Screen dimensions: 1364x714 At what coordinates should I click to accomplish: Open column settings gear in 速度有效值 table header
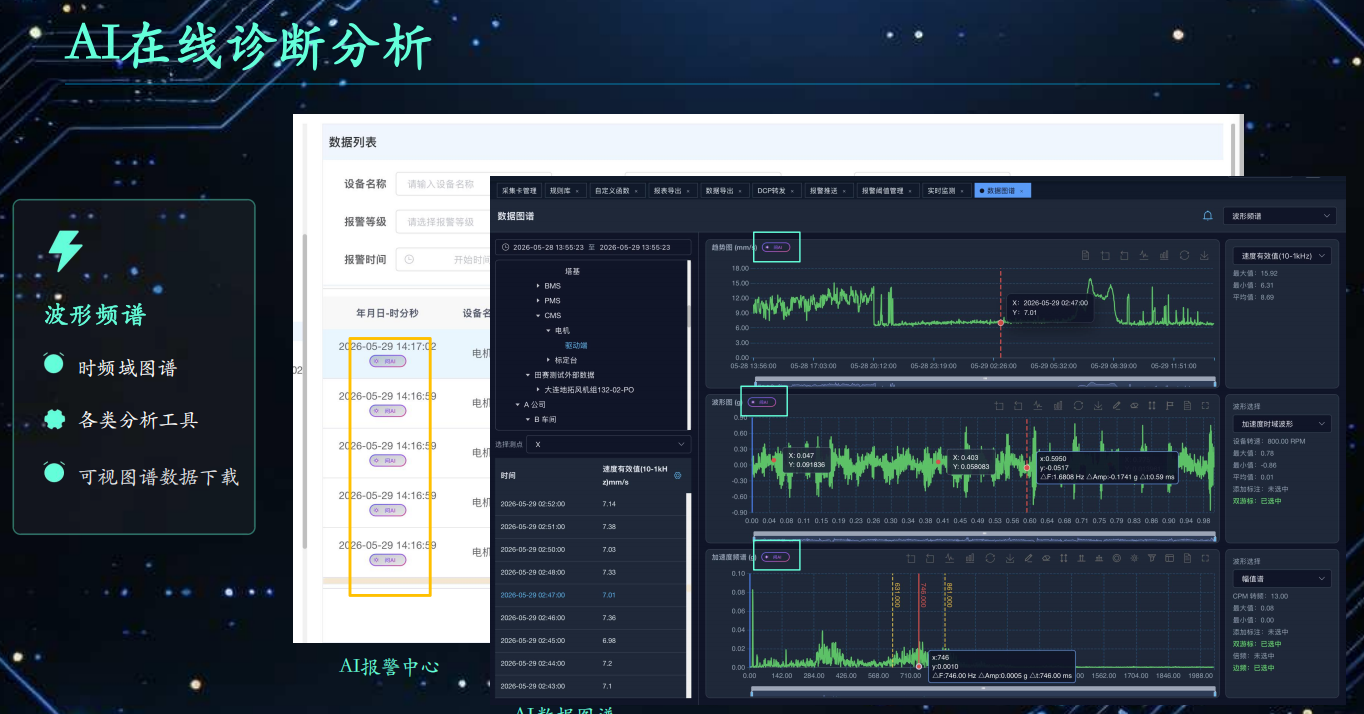point(677,475)
